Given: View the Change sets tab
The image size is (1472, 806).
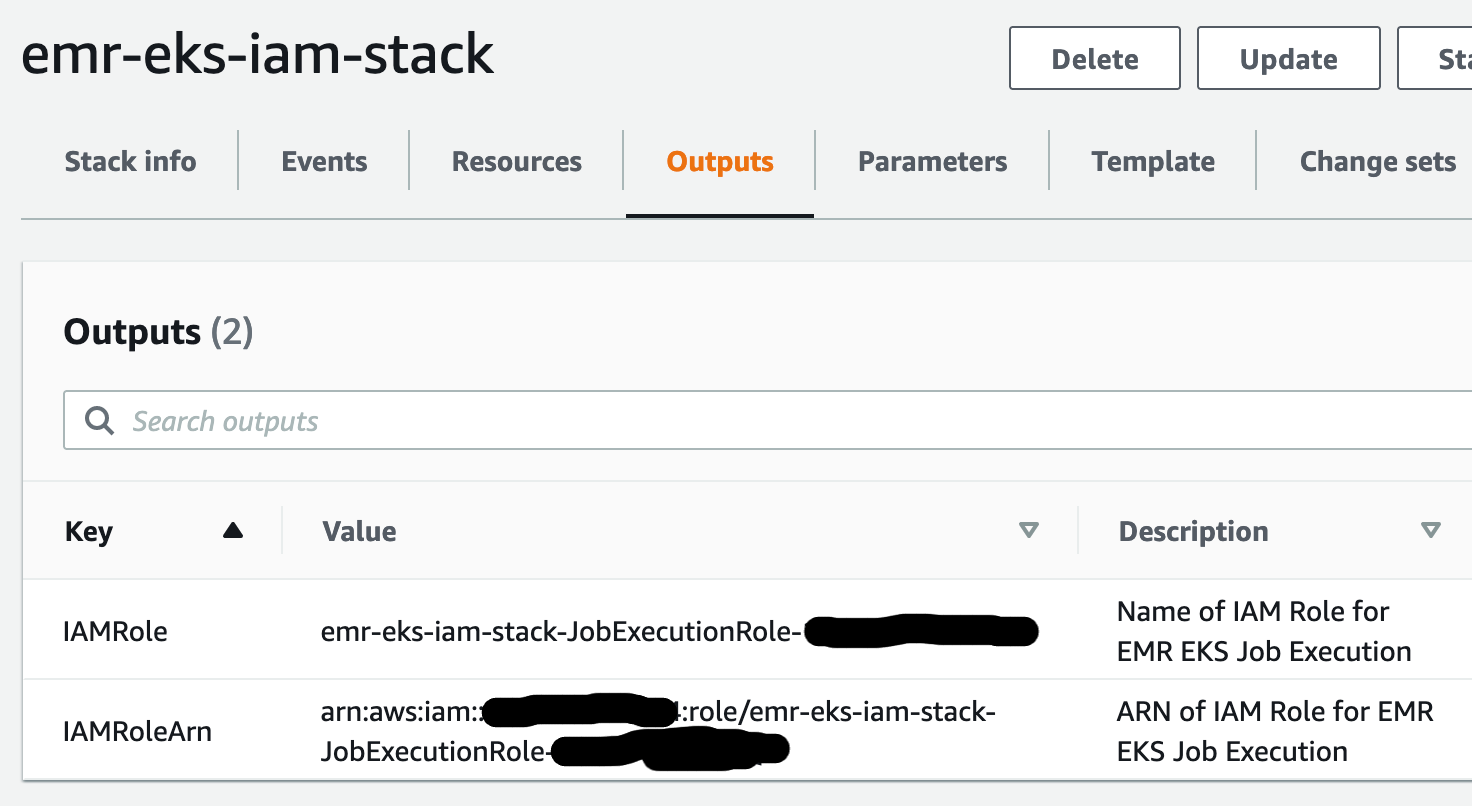Looking at the screenshot, I should coord(1377,161).
